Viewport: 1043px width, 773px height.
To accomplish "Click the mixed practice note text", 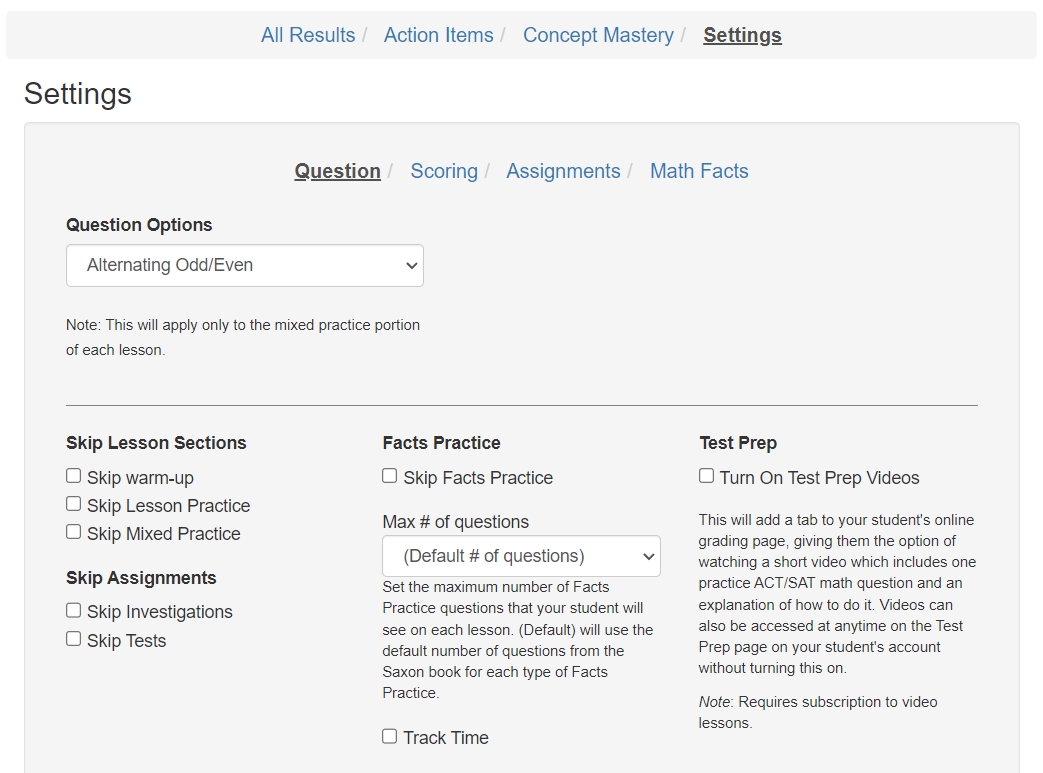I will tap(243, 337).
